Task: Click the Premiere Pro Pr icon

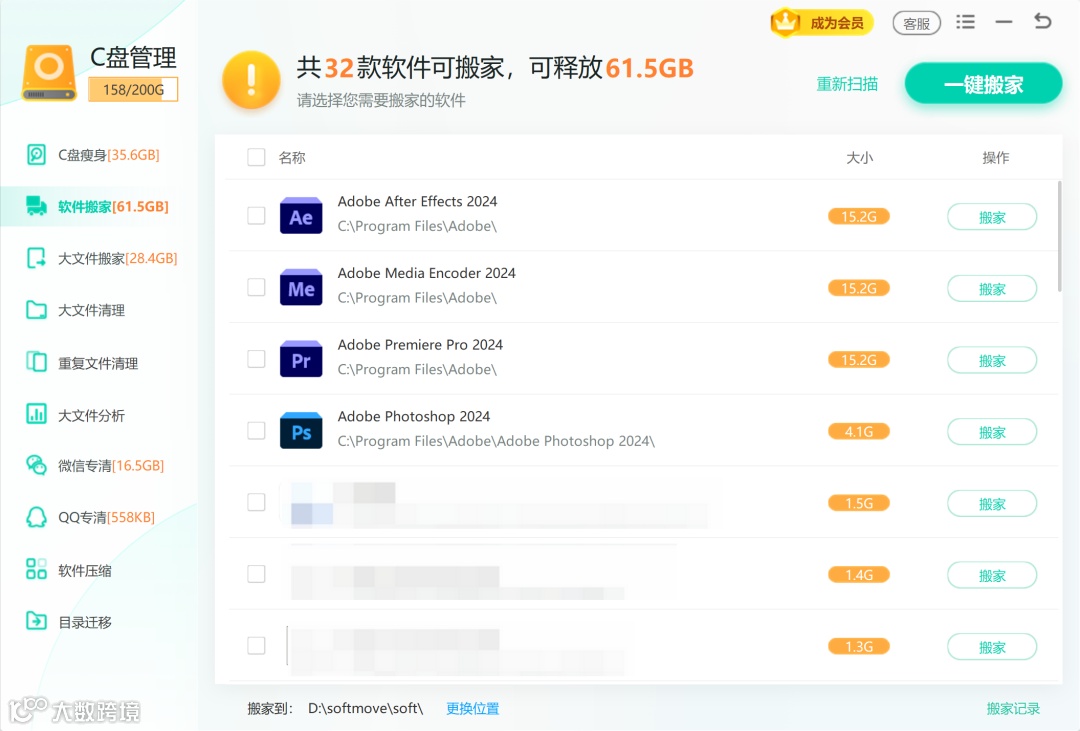Action: (x=301, y=359)
